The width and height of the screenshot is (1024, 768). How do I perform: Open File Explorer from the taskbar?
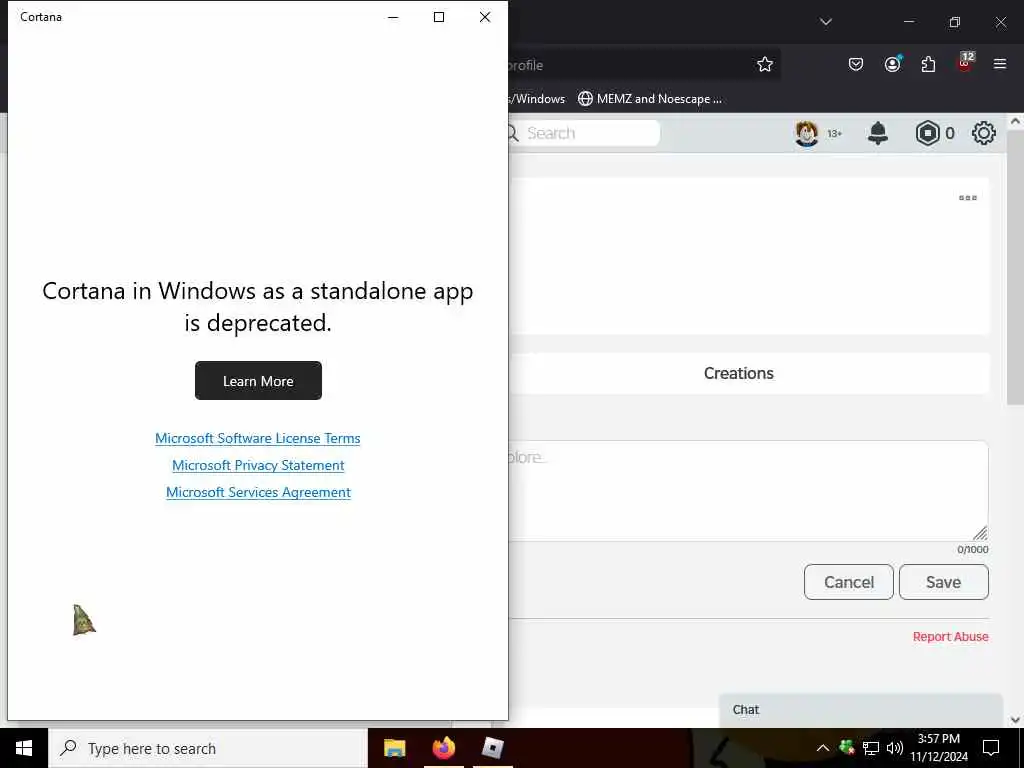pyautogui.click(x=394, y=748)
